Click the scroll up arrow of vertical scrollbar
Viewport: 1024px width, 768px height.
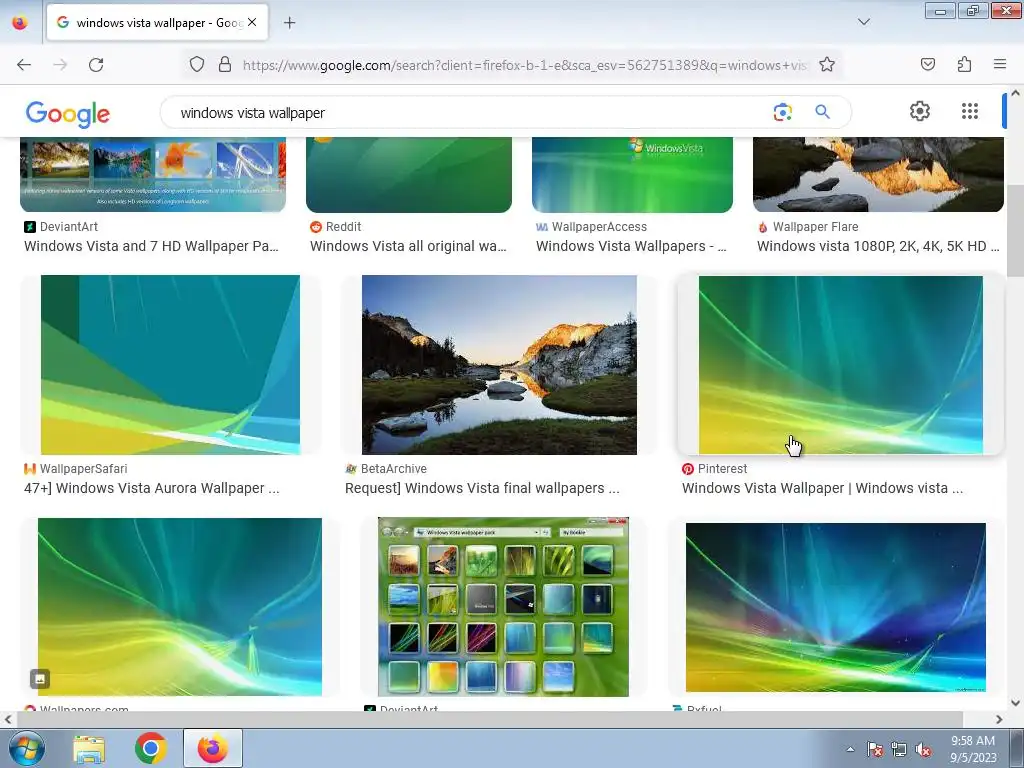(x=1015, y=93)
